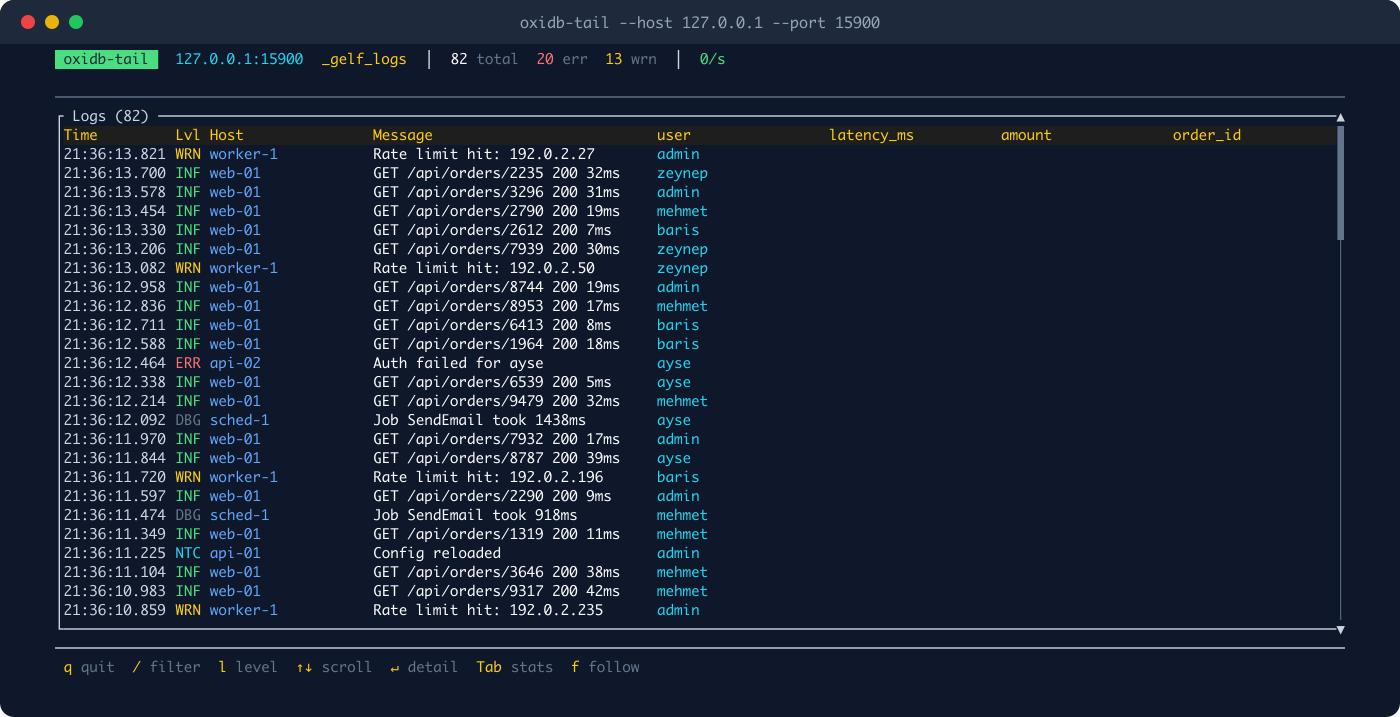Click the 20 err counter
The height and width of the screenshot is (717, 1400).
click(x=562, y=59)
